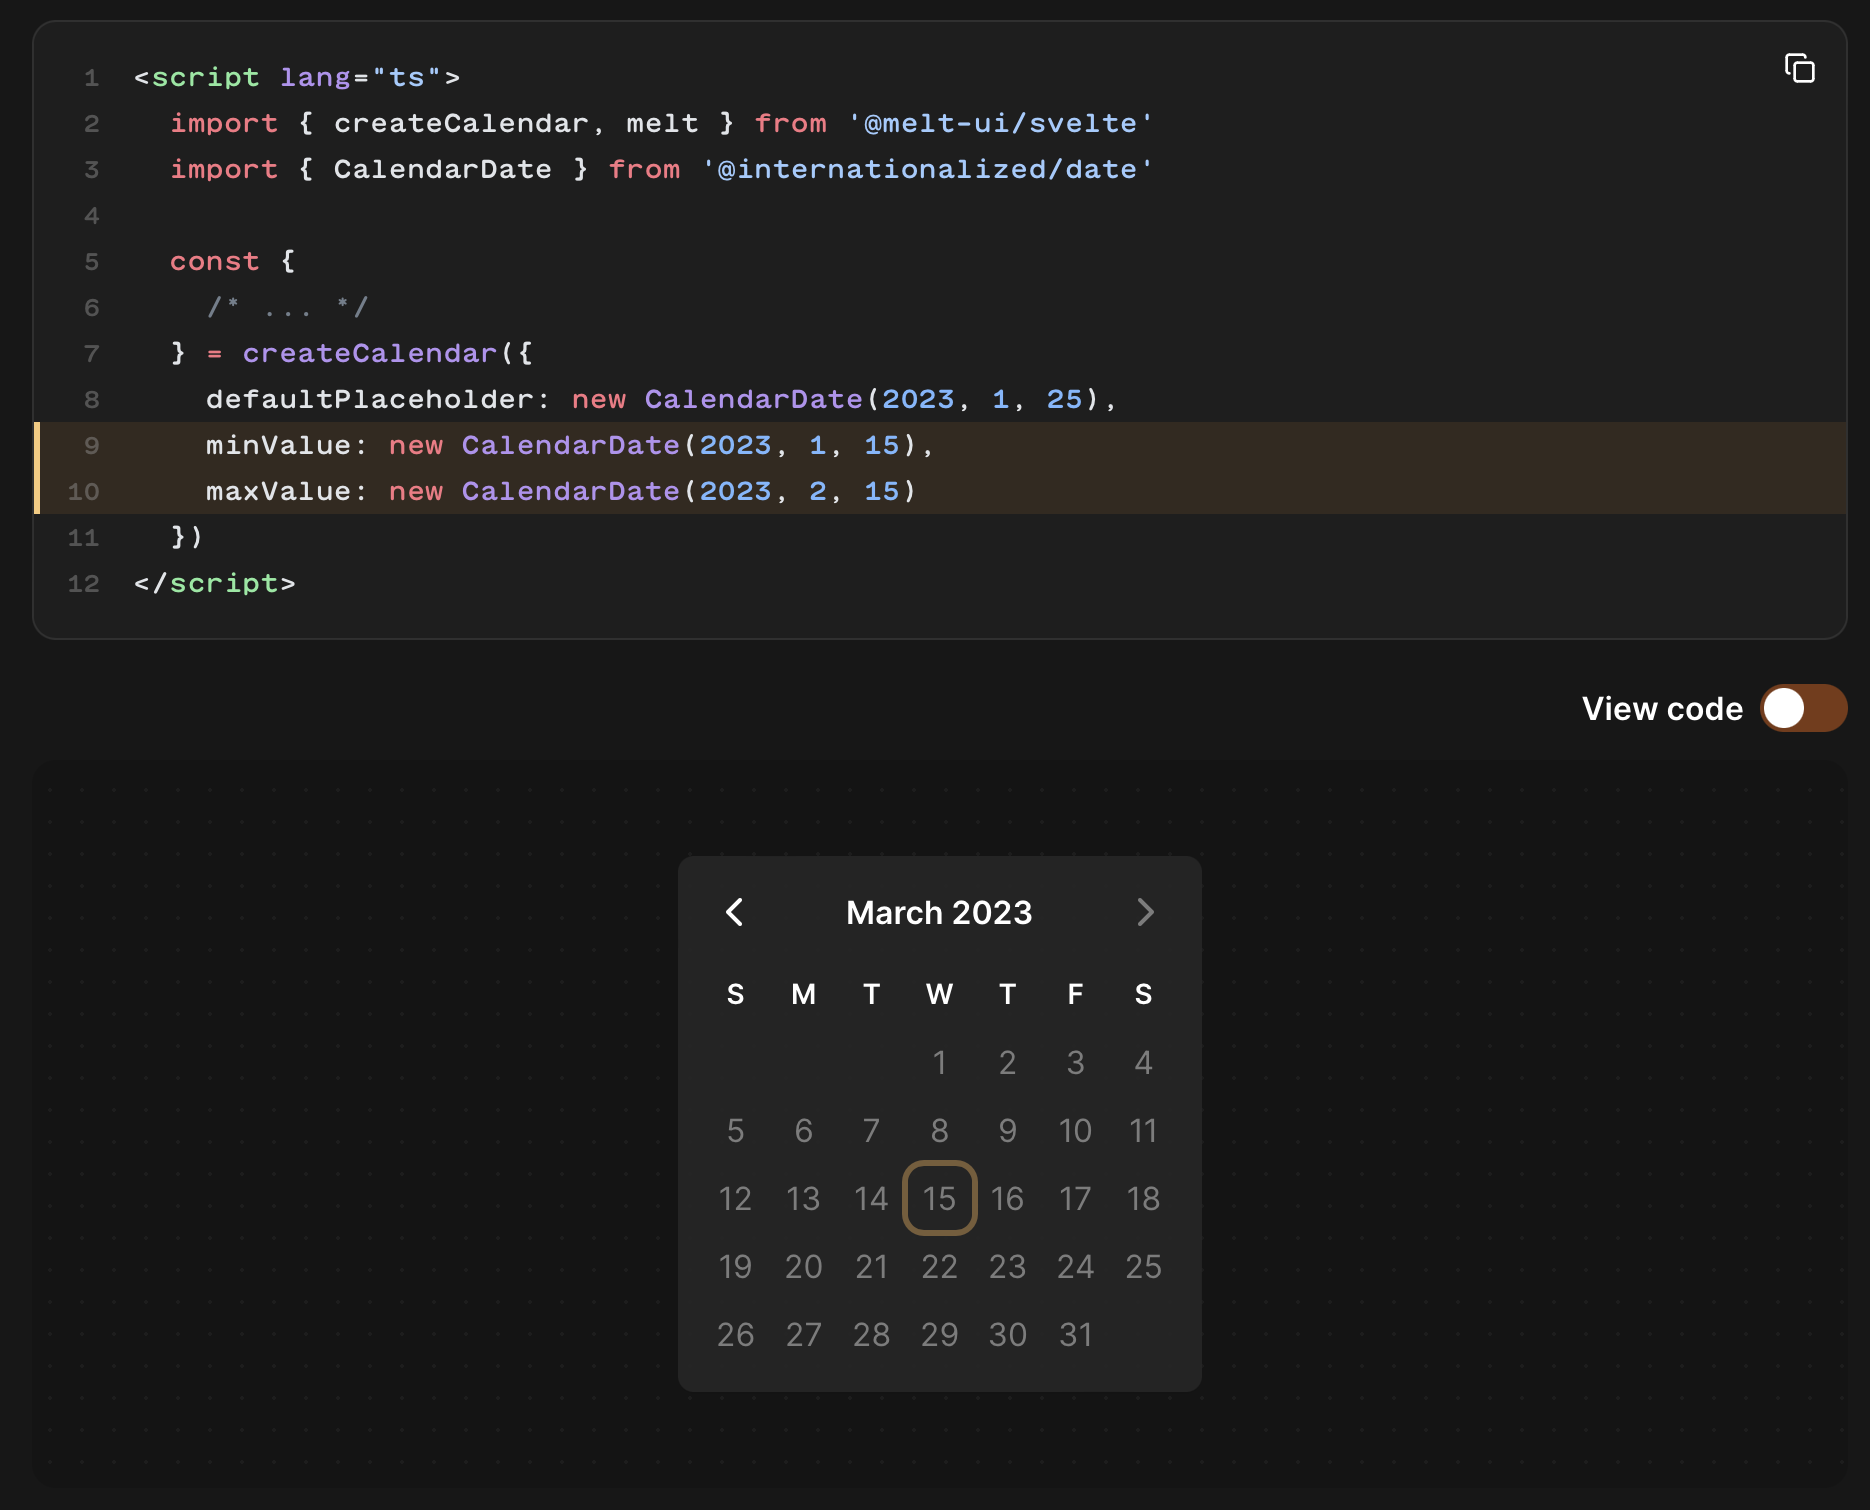This screenshot has height=1510, width=1870.
Task: Select March 1 on the calendar
Action: coord(939,1063)
